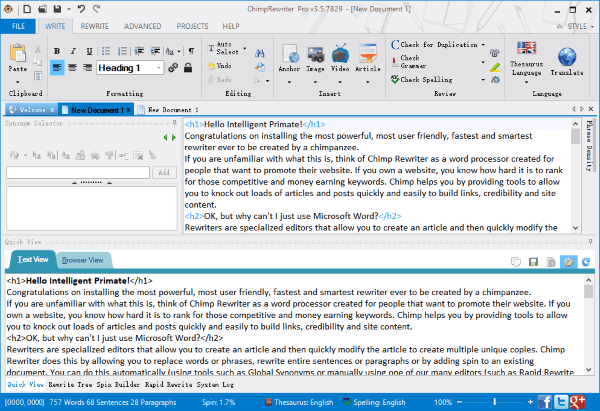Click the binoculars find icon
This screenshot has height=411, width=600.
coord(260,53)
